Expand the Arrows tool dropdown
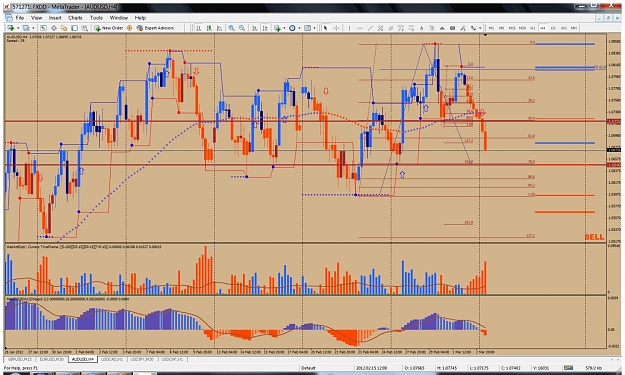This screenshot has height=375, width=625. (480, 28)
